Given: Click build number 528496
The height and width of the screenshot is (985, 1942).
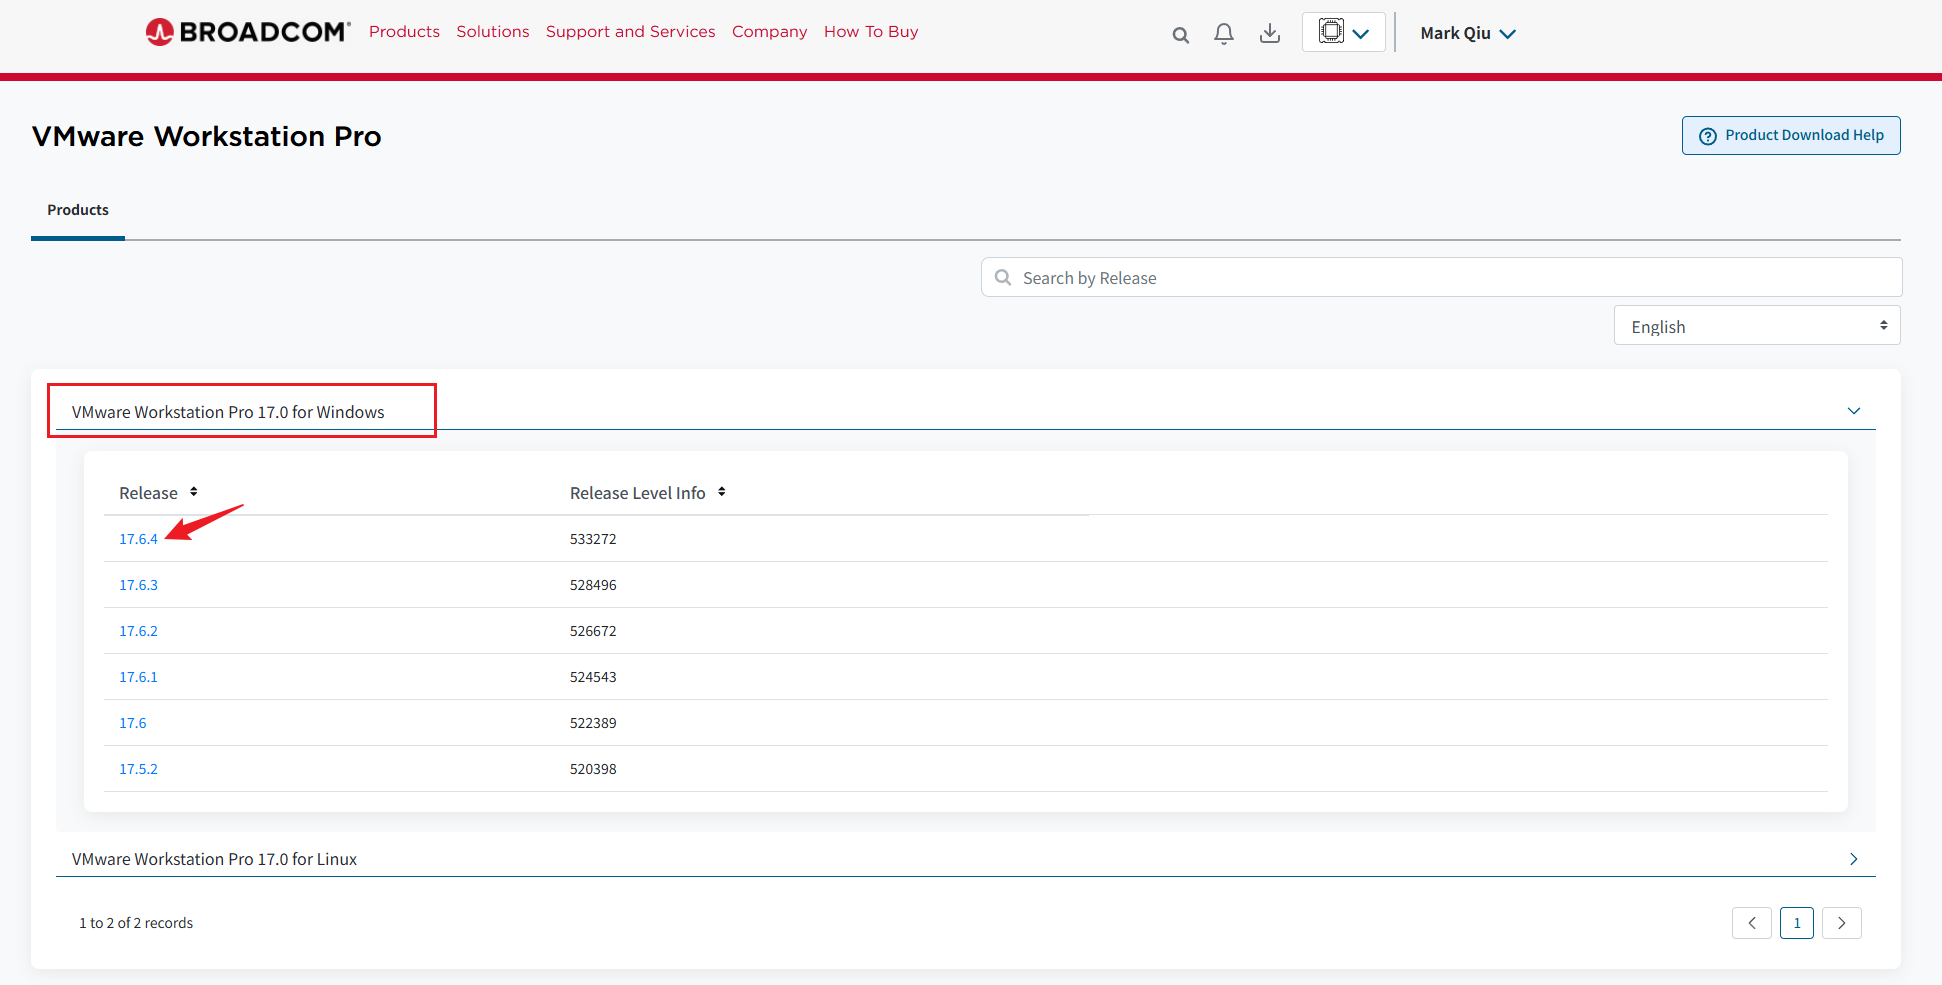Looking at the screenshot, I should pos(593,585).
